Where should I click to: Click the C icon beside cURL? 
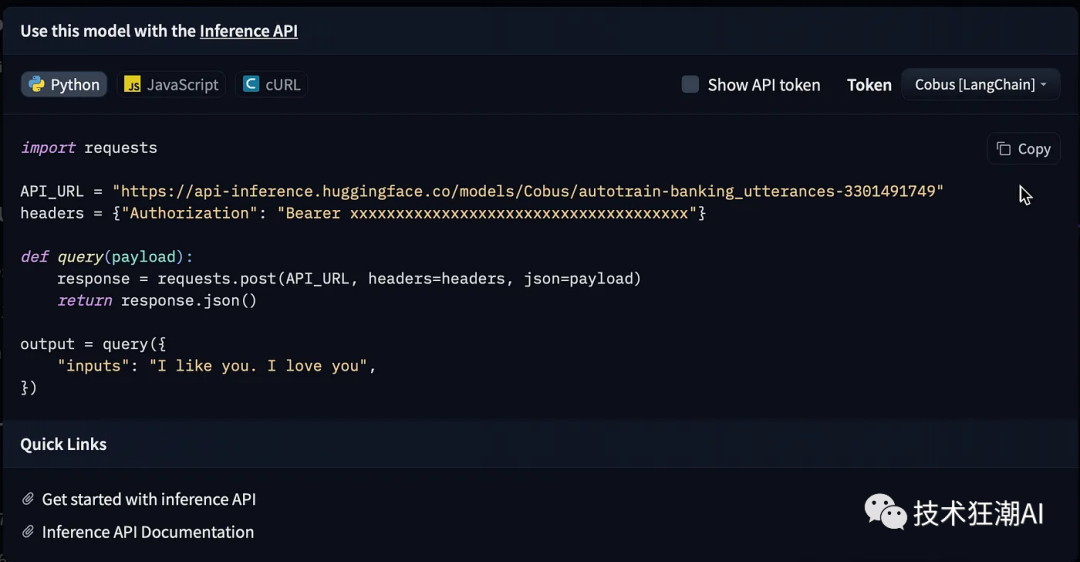click(x=251, y=84)
